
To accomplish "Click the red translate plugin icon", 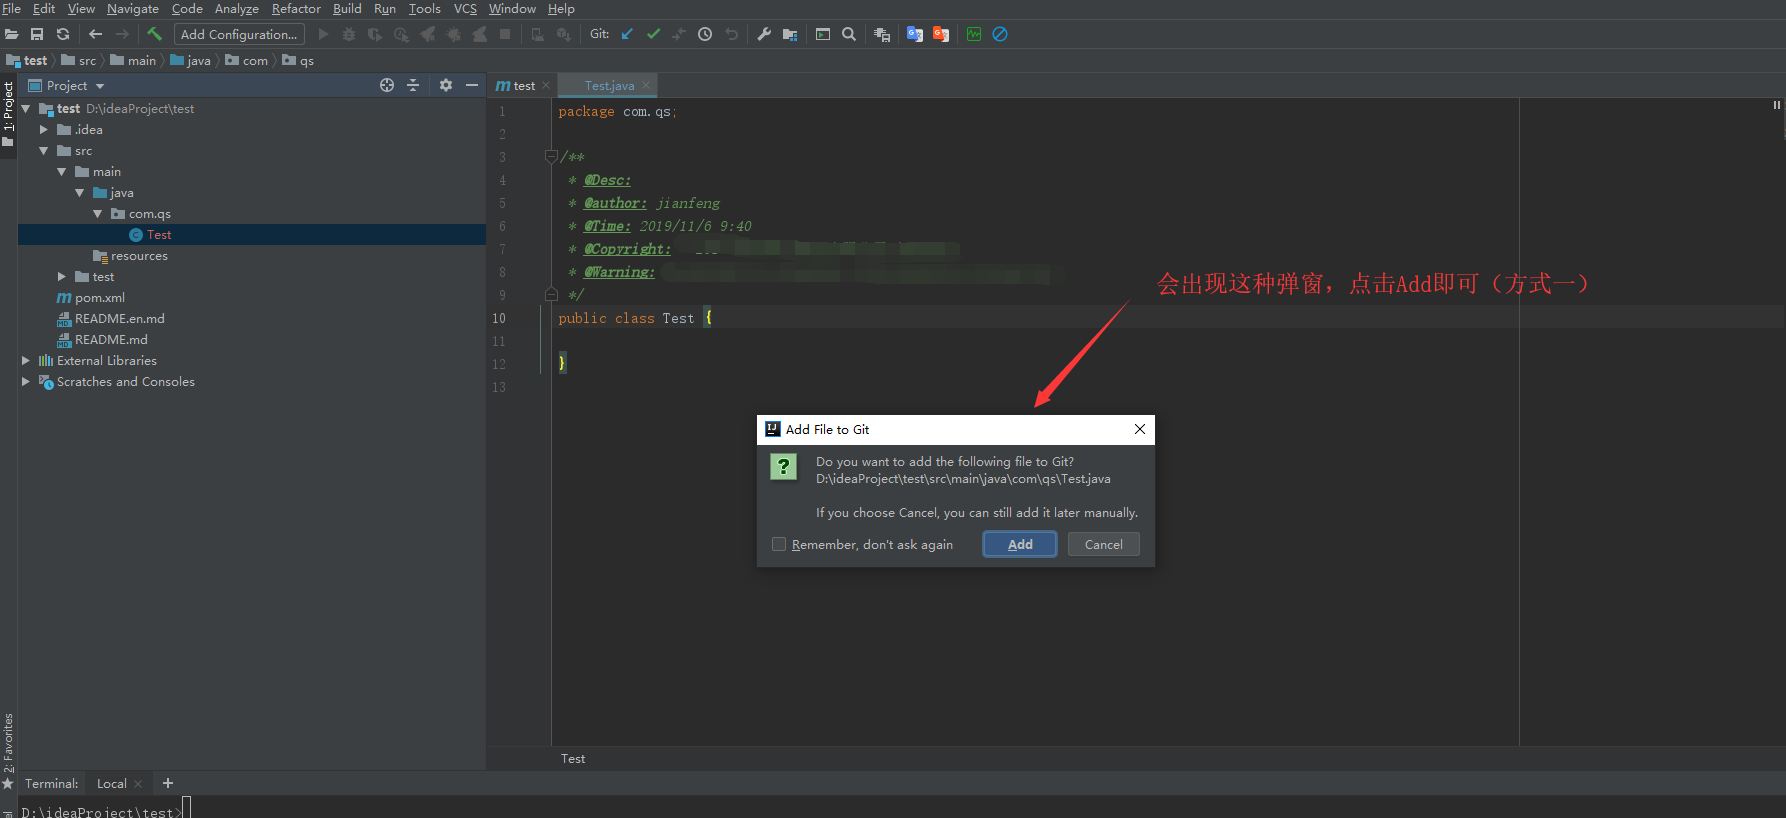I will tap(941, 34).
